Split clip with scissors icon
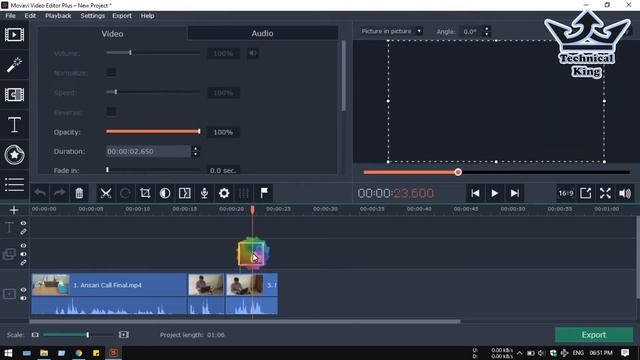 point(106,193)
